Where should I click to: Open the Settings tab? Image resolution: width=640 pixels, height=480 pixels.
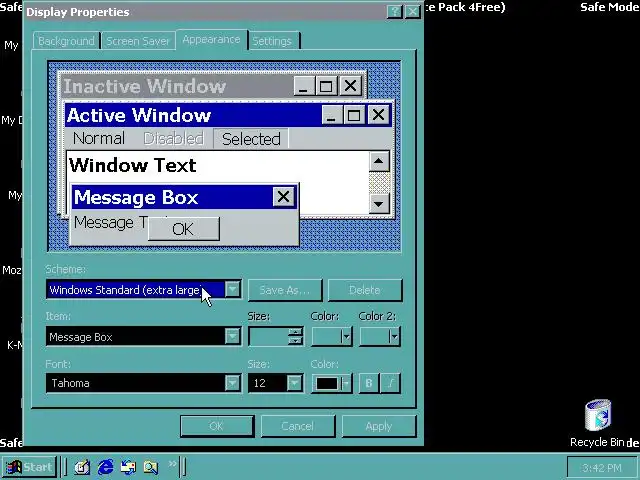click(x=272, y=41)
